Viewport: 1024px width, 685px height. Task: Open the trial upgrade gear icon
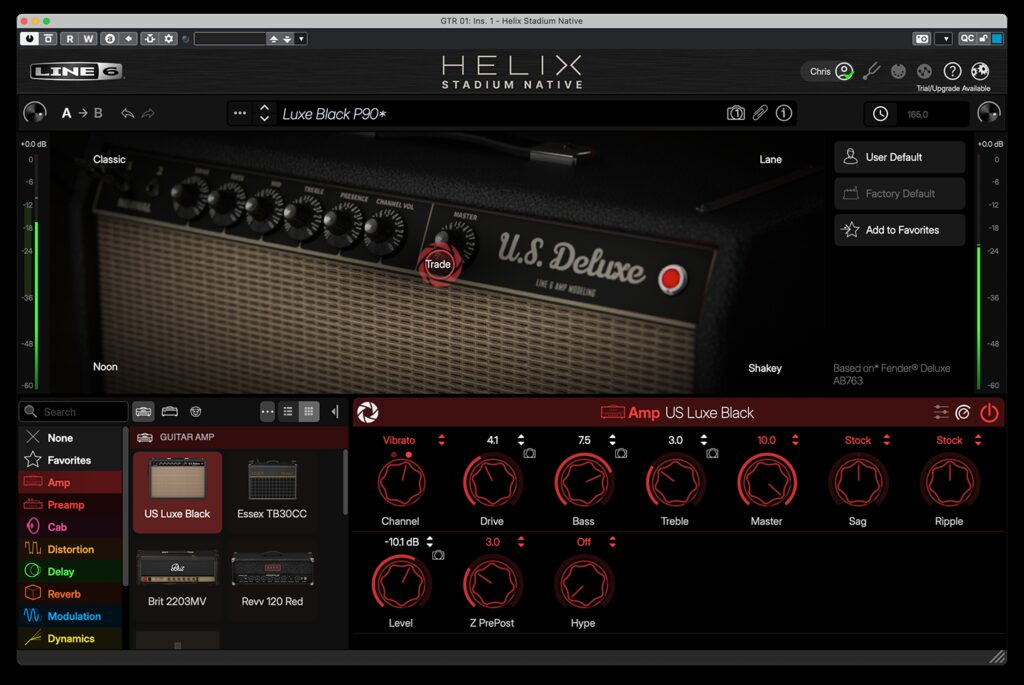980,71
